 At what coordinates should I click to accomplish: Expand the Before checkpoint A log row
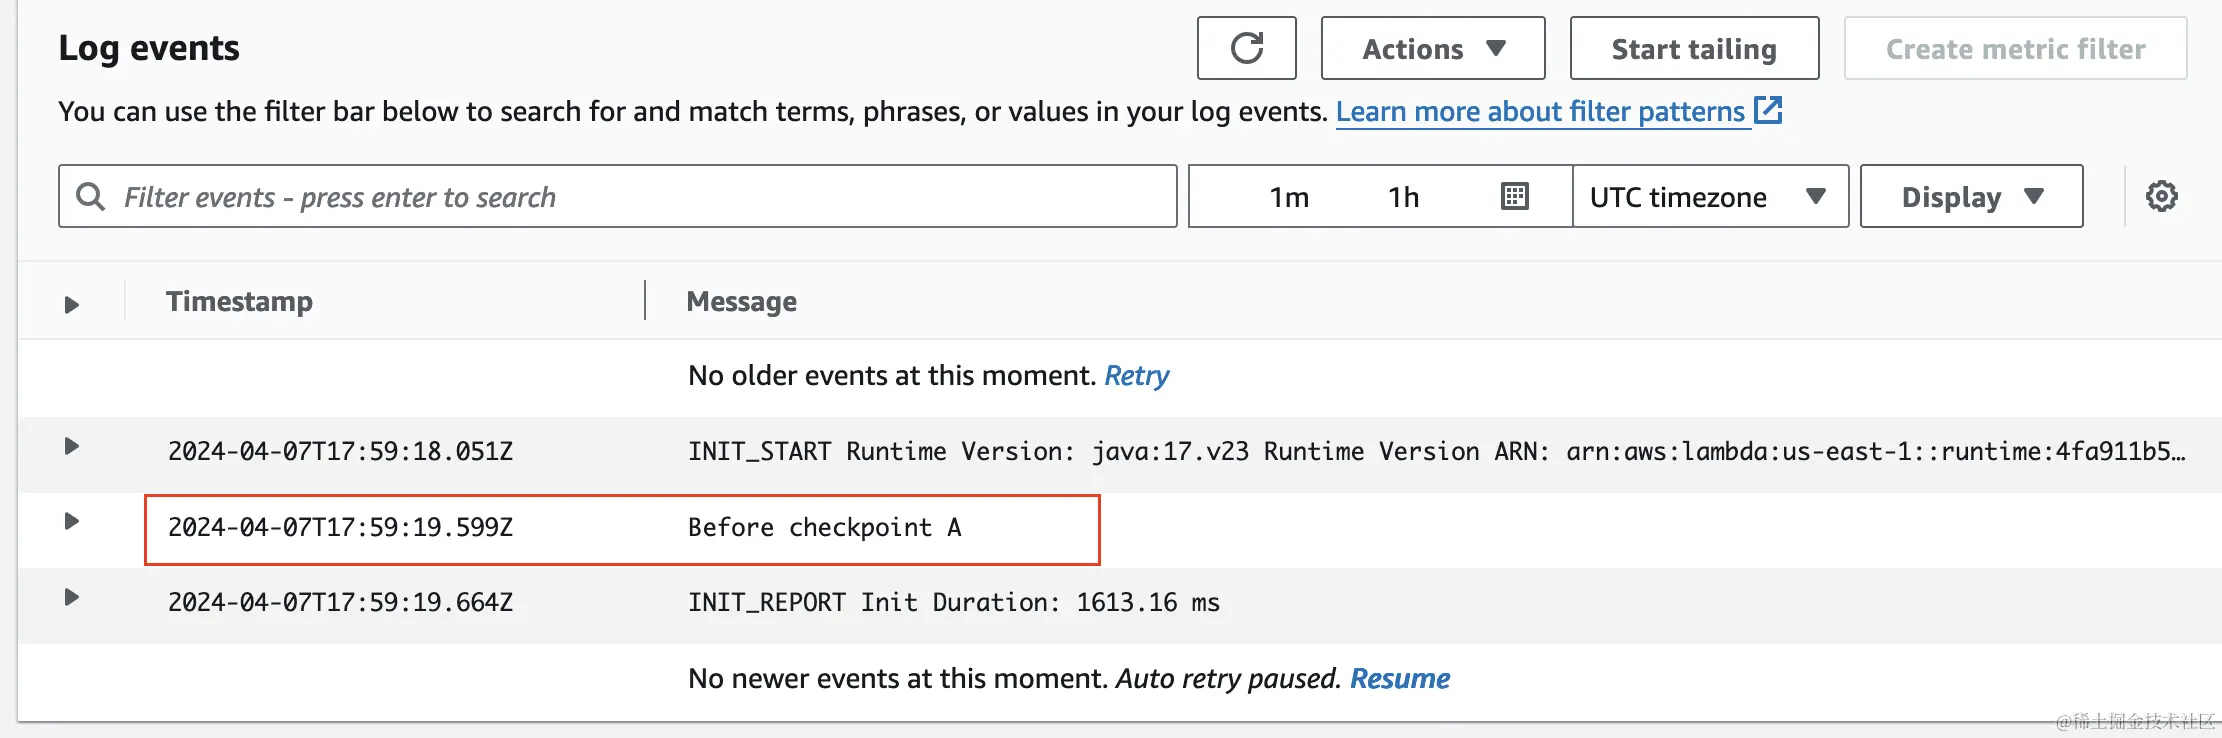click(71, 521)
